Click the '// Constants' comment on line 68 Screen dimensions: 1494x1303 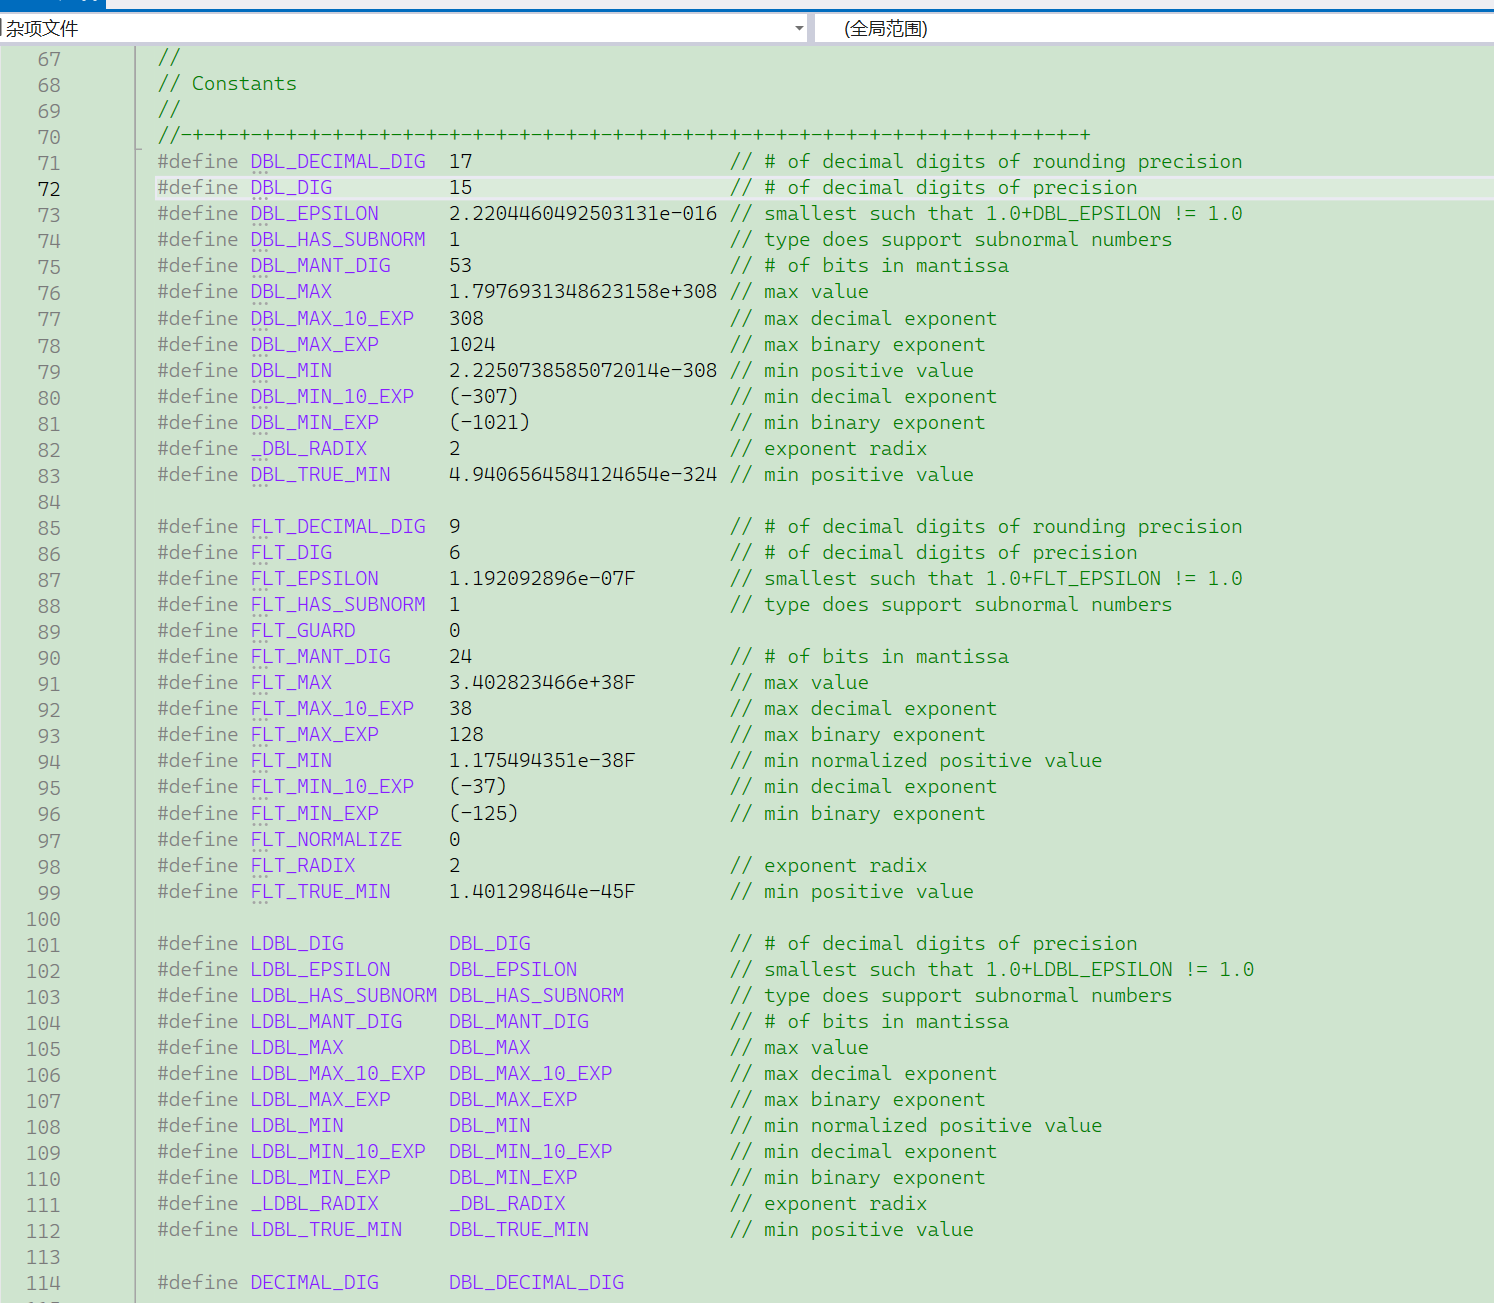tap(227, 83)
